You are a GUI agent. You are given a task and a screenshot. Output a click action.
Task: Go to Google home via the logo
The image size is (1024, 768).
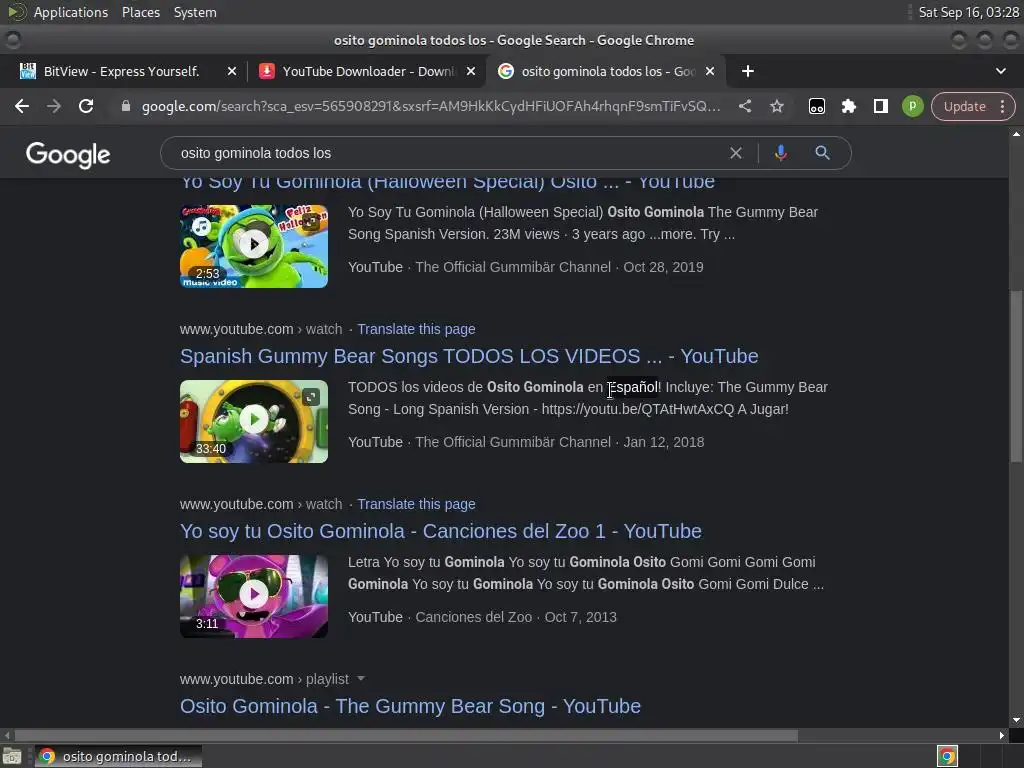68,155
